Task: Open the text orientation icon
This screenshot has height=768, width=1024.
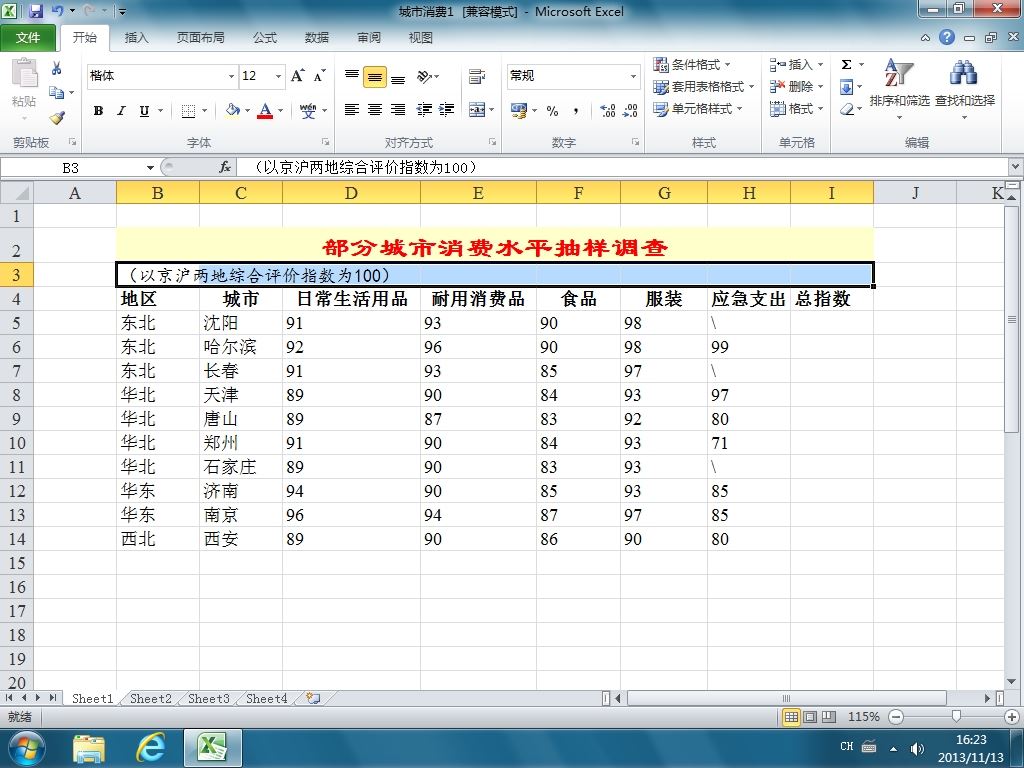Action: pyautogui.click(x=424, y=76)
